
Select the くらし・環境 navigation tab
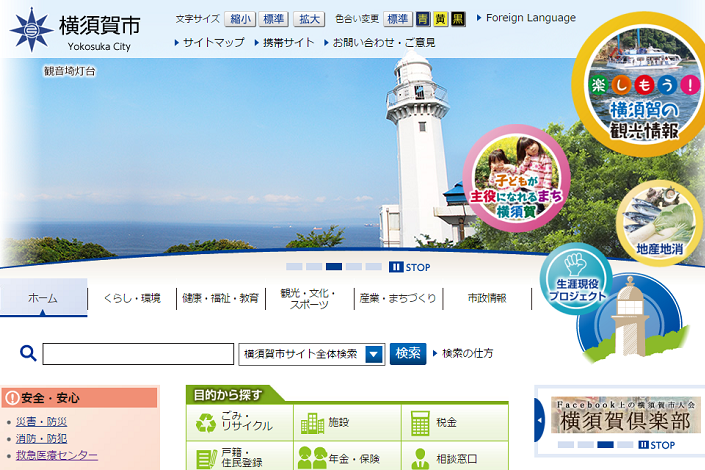pos(132,298)
